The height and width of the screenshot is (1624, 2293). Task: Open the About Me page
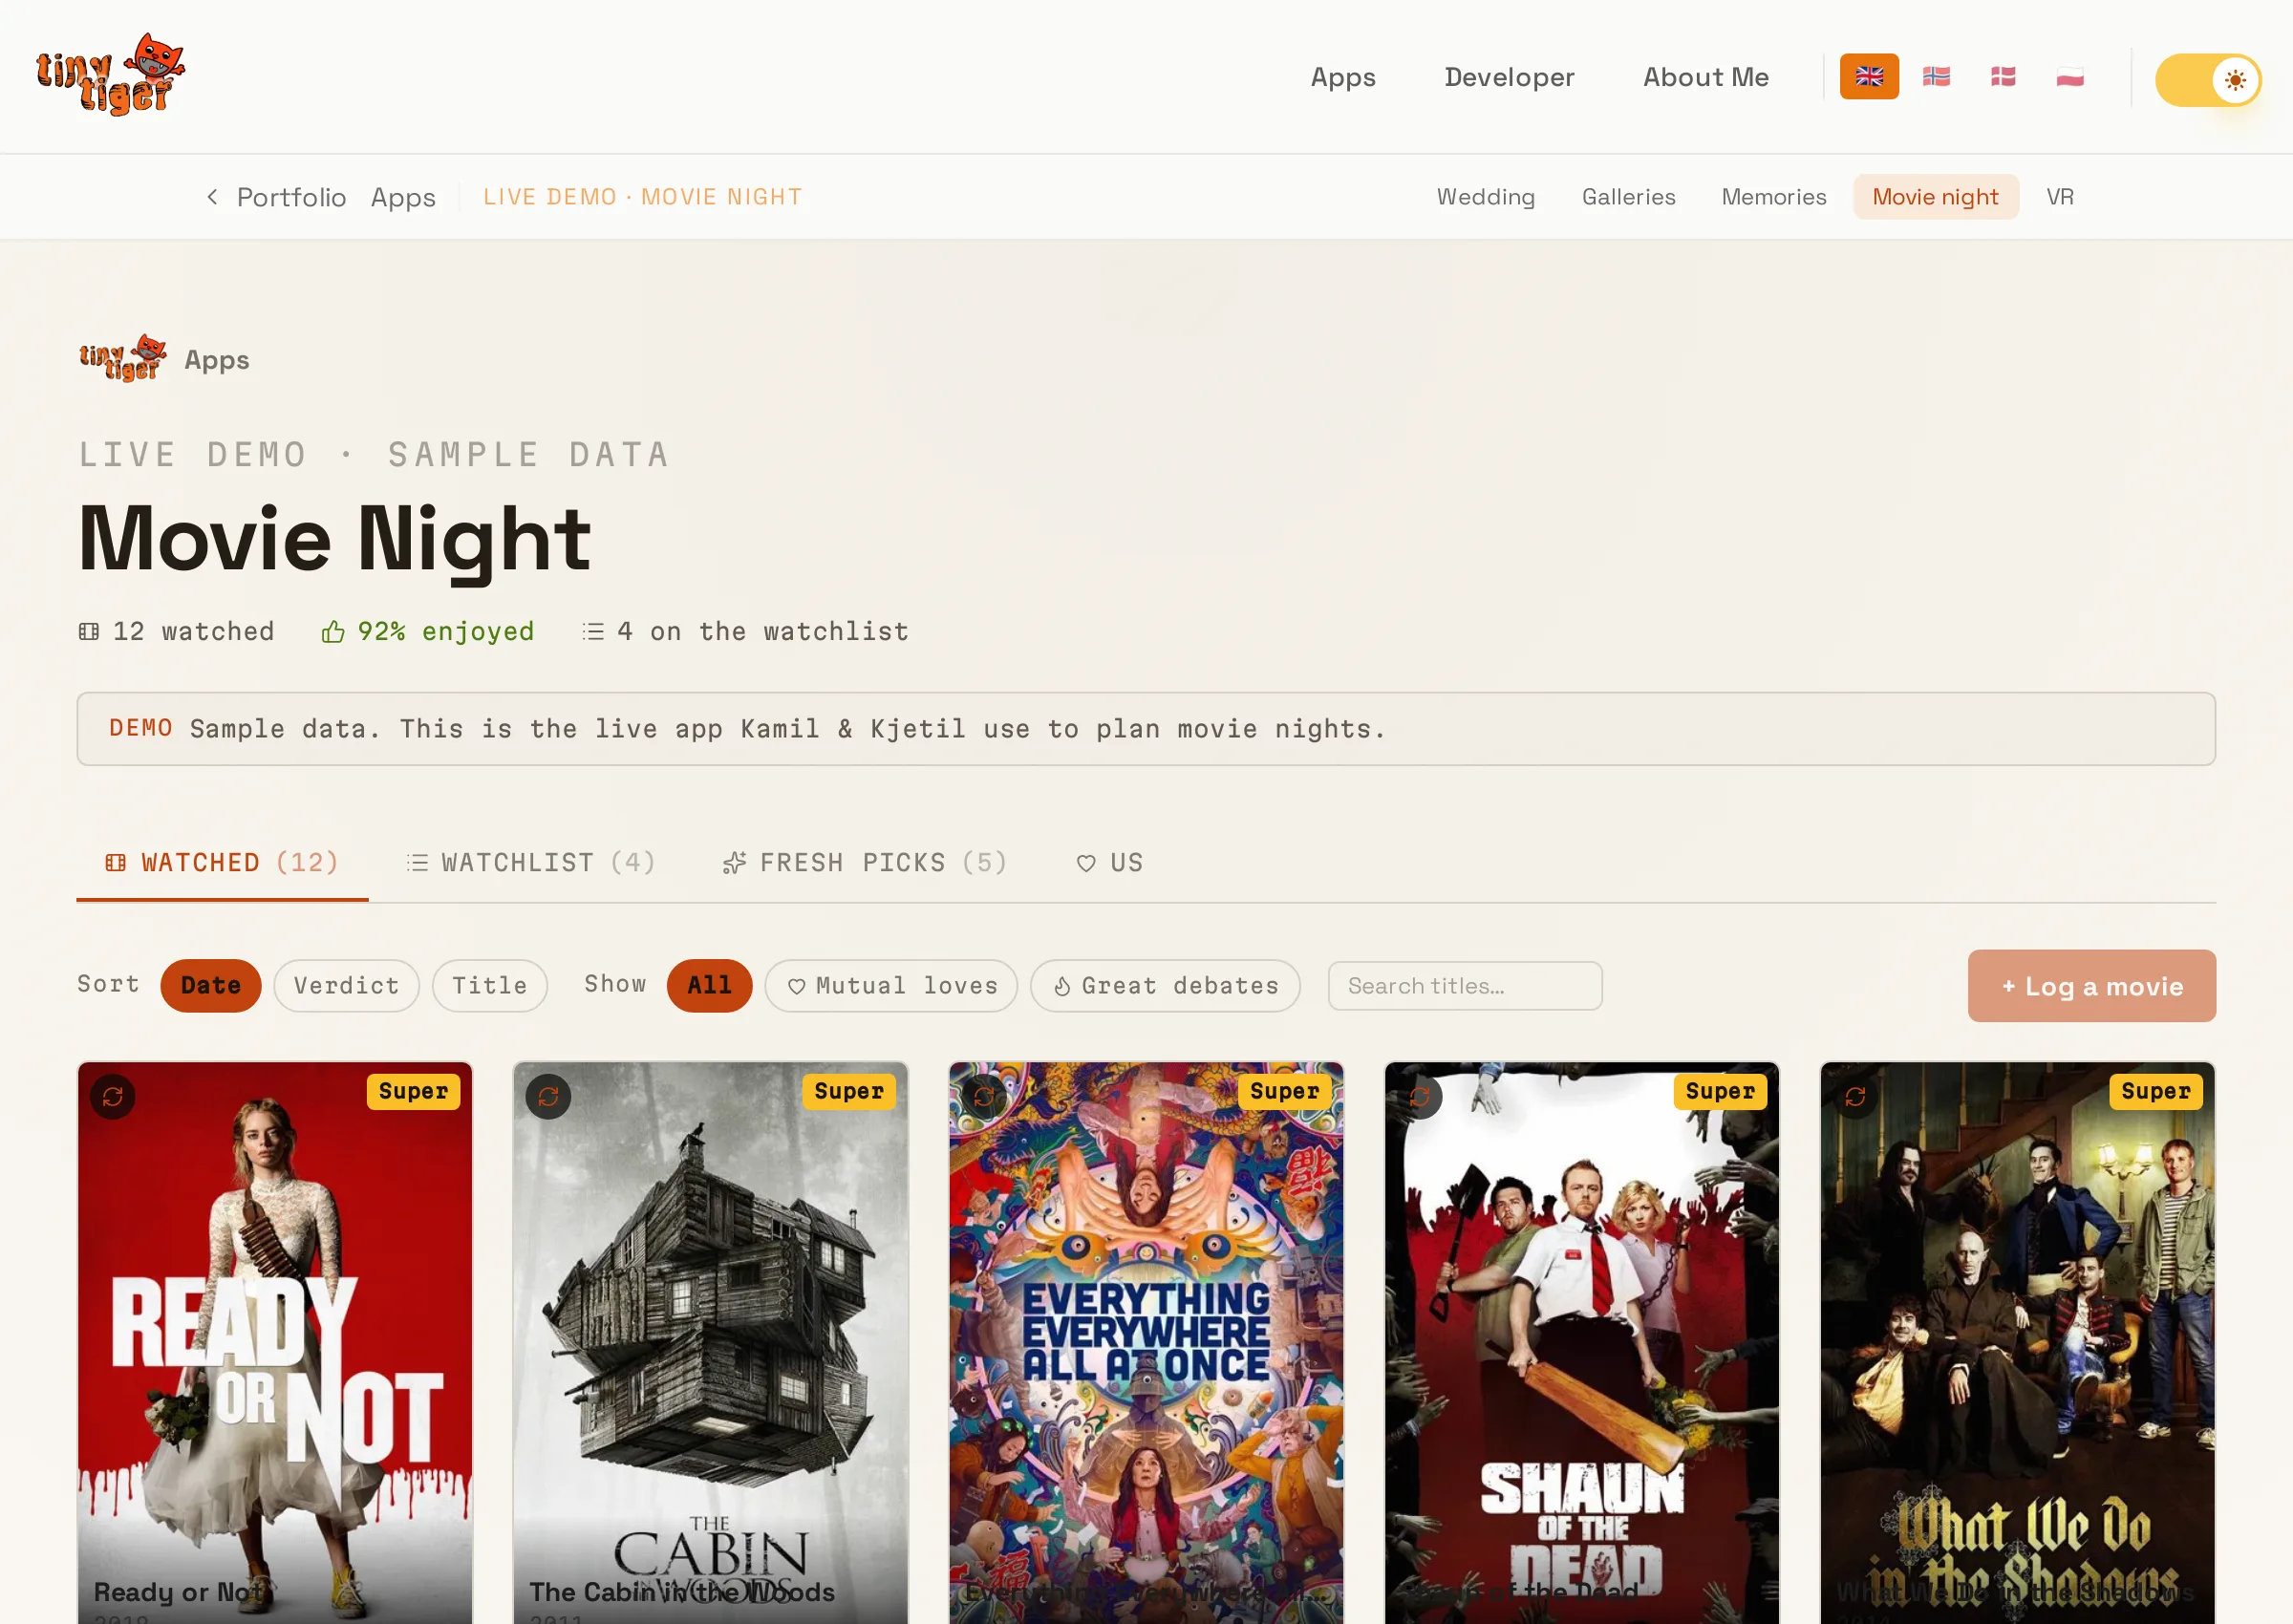coord(1705,77)
